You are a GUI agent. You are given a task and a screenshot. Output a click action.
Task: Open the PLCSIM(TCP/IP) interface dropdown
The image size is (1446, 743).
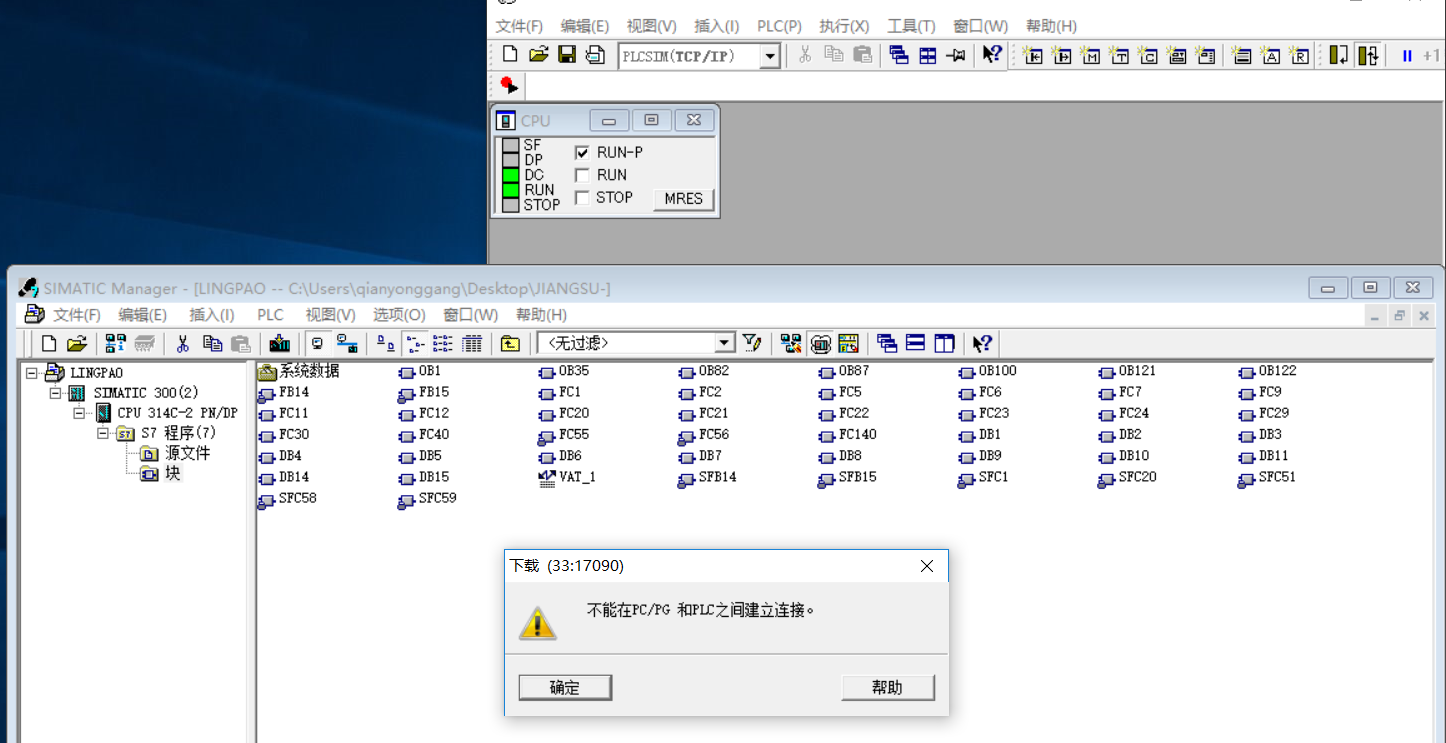769,56
